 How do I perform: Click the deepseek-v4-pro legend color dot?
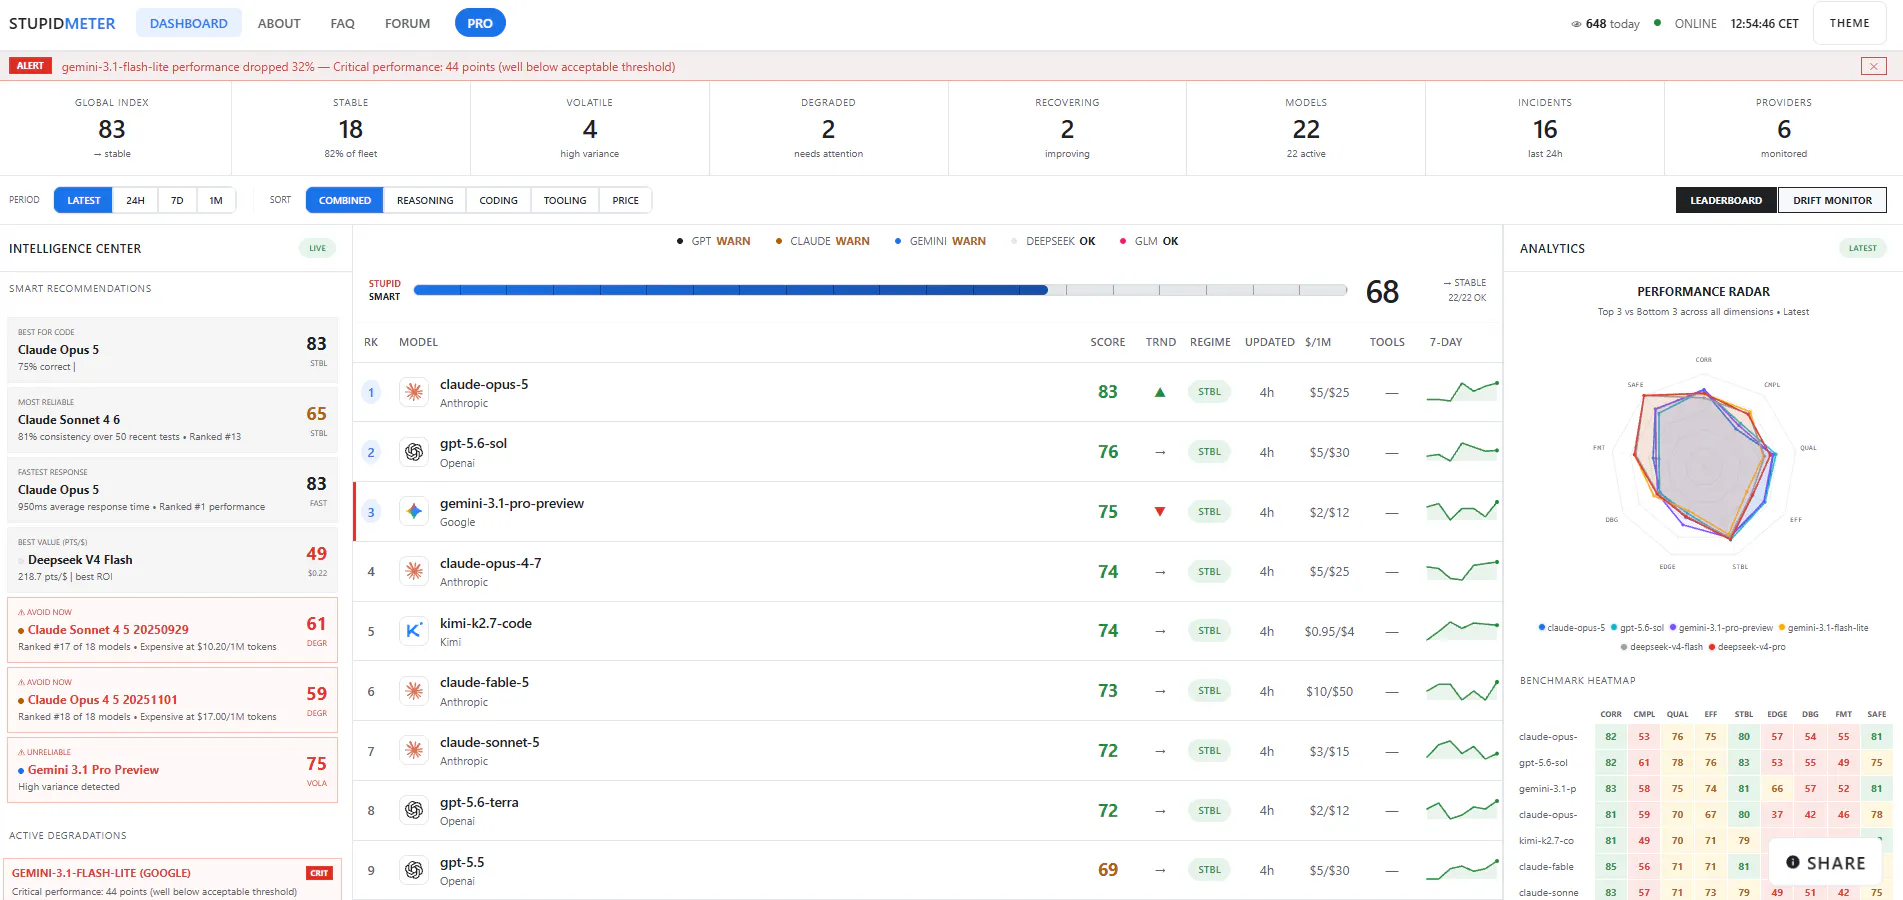point(1712,647)
